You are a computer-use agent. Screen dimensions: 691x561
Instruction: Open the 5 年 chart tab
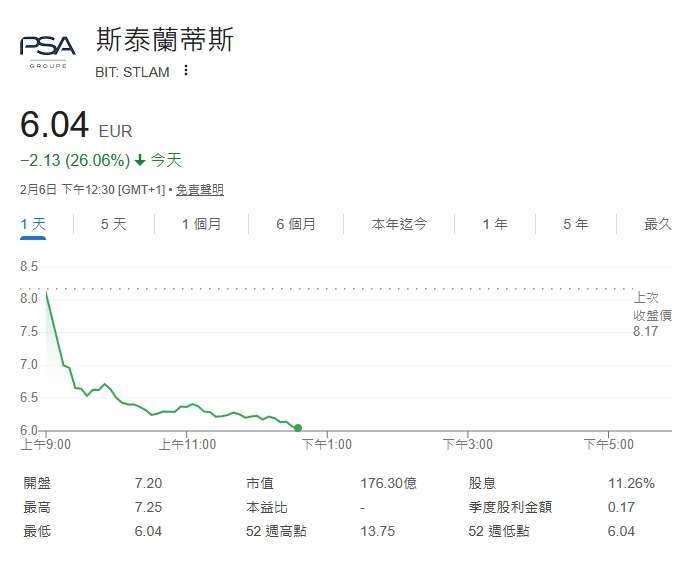[x=575, y=224]
